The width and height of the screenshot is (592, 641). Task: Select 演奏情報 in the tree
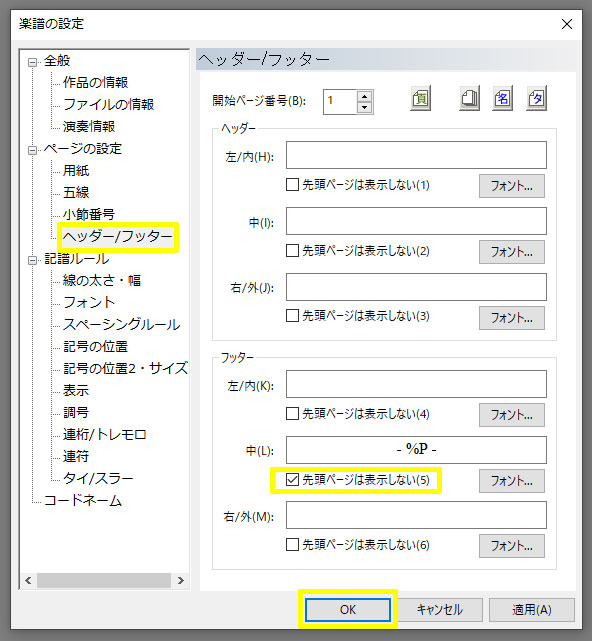[x=89, y=127]
